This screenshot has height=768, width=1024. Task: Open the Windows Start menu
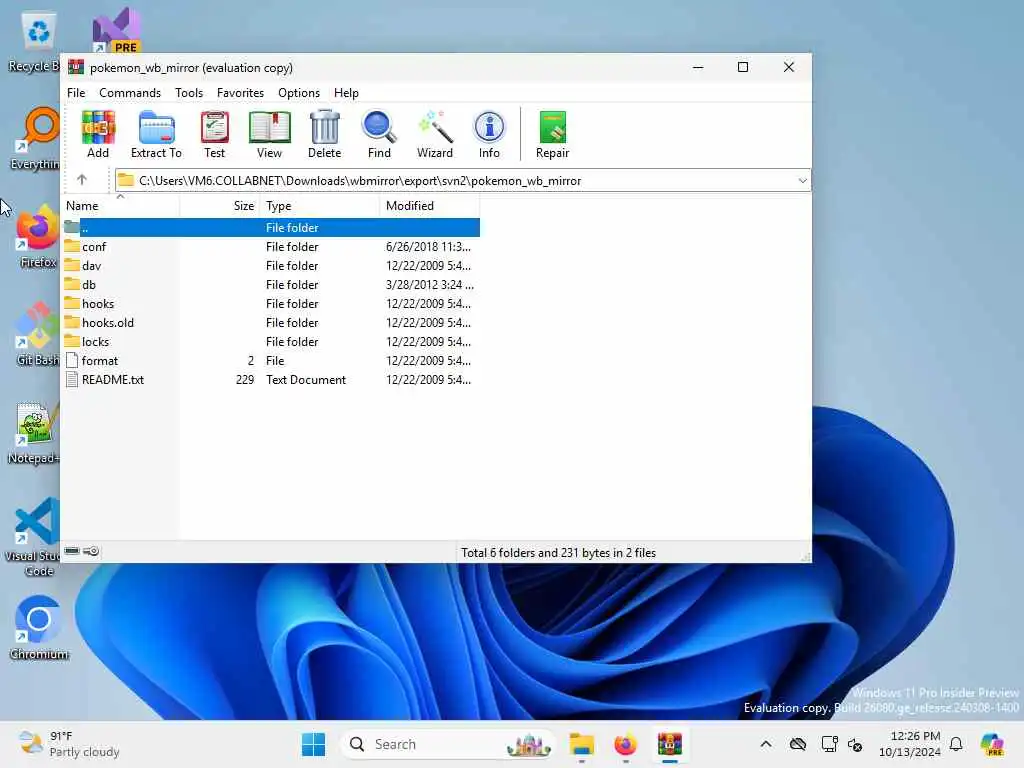point(313,744)
